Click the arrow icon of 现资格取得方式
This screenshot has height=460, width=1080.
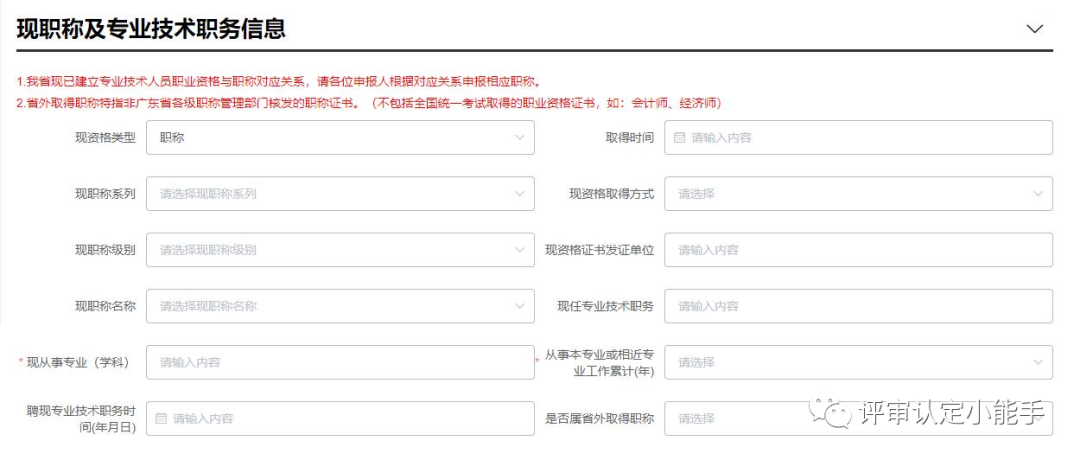[1038, 194]
